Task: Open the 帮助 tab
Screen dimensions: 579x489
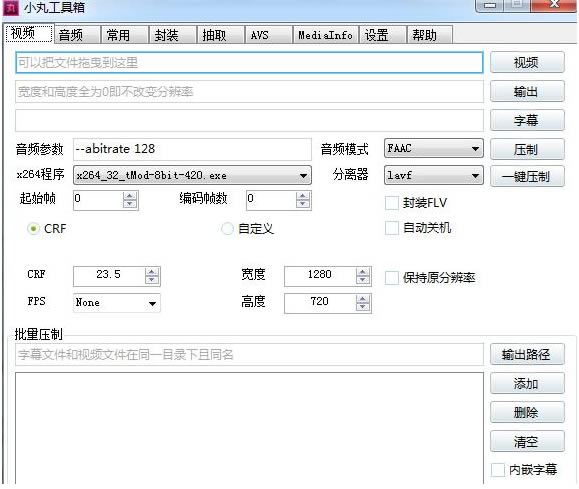Action: [x=430, y=35]
